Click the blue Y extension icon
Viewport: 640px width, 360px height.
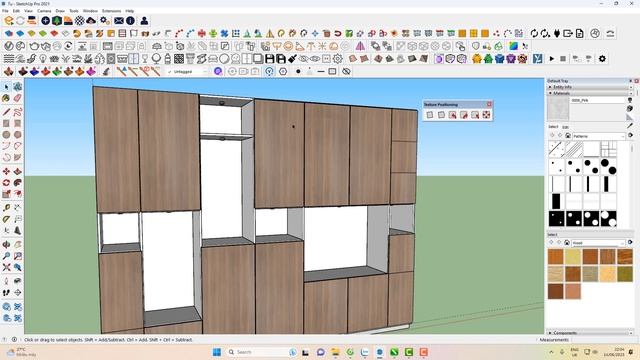(538, 59)
